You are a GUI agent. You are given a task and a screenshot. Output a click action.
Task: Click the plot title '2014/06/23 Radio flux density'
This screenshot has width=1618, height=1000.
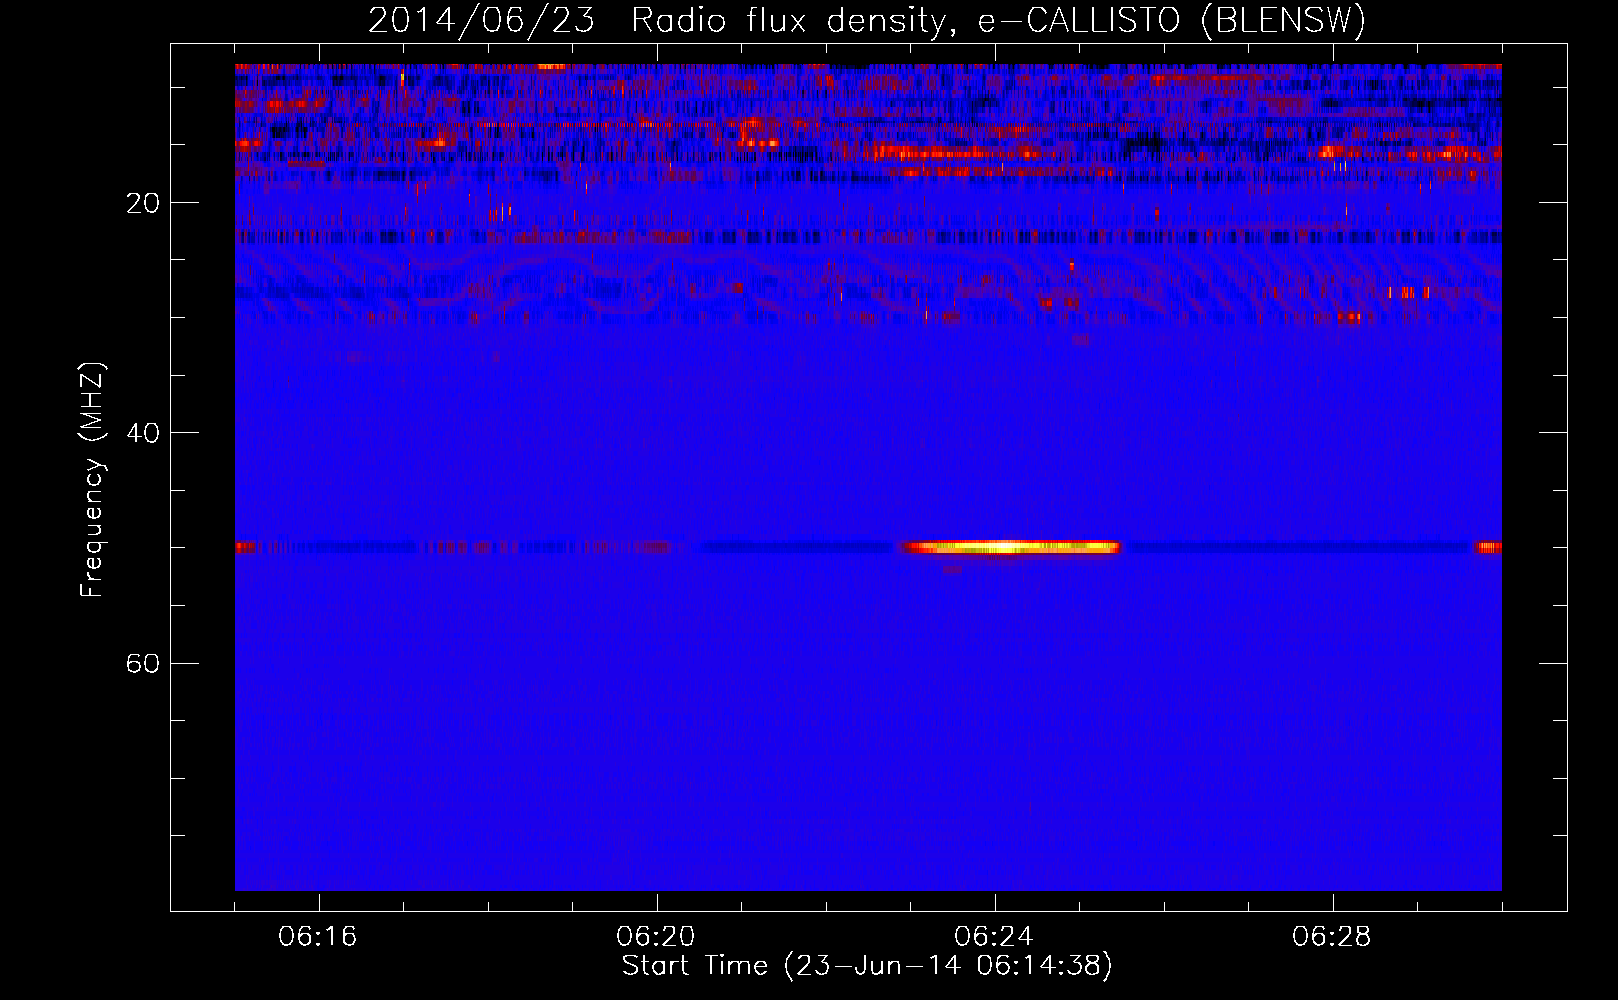(x=867, y=20)
